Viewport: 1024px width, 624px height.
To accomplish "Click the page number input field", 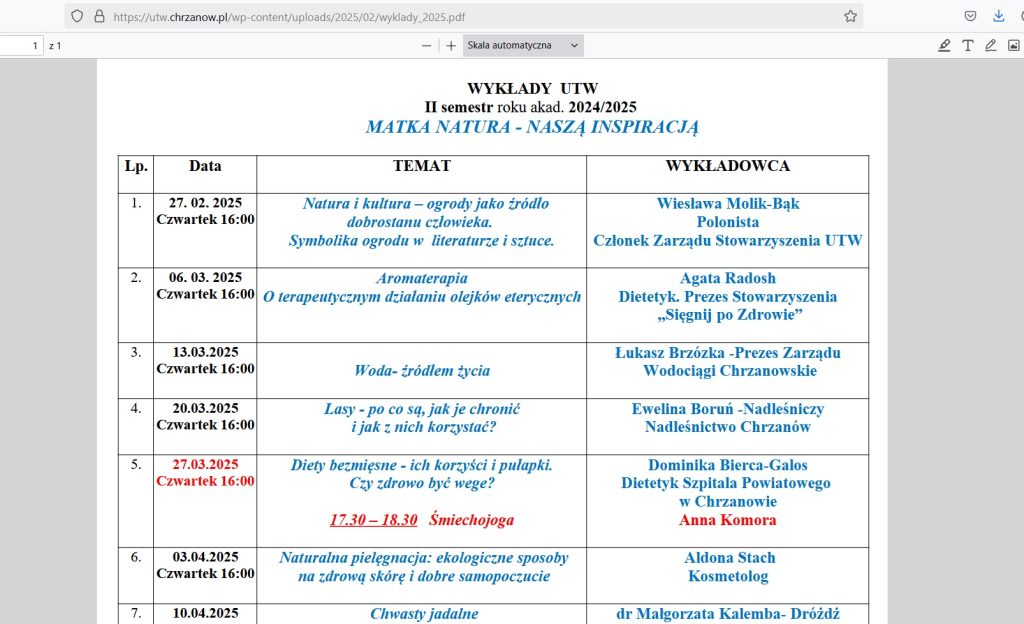I will 21,45.
